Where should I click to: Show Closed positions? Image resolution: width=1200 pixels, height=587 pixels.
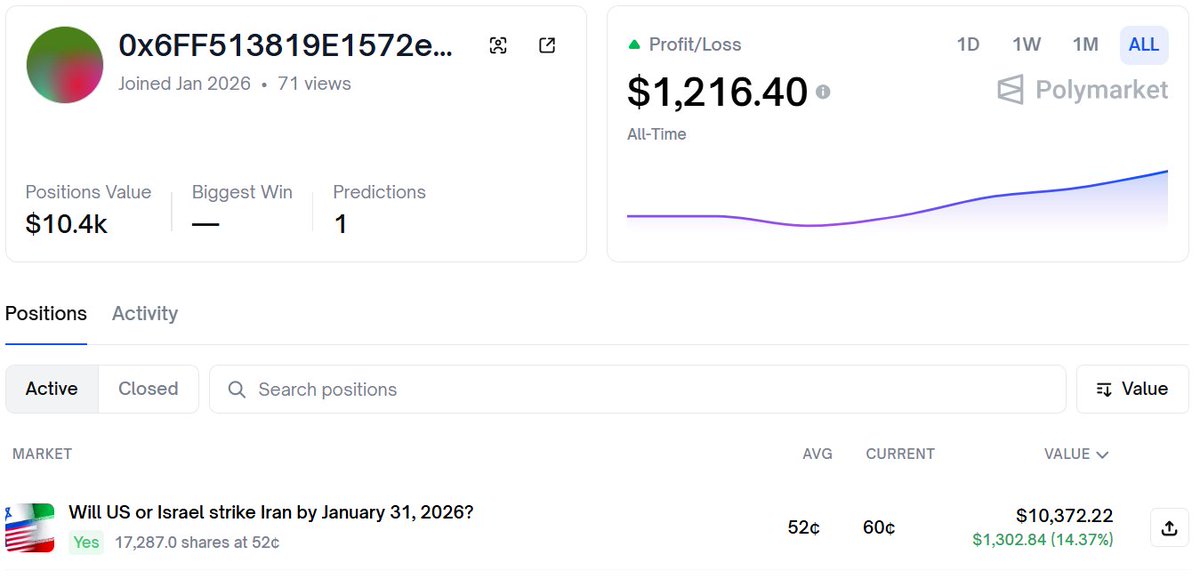point(148,389)
